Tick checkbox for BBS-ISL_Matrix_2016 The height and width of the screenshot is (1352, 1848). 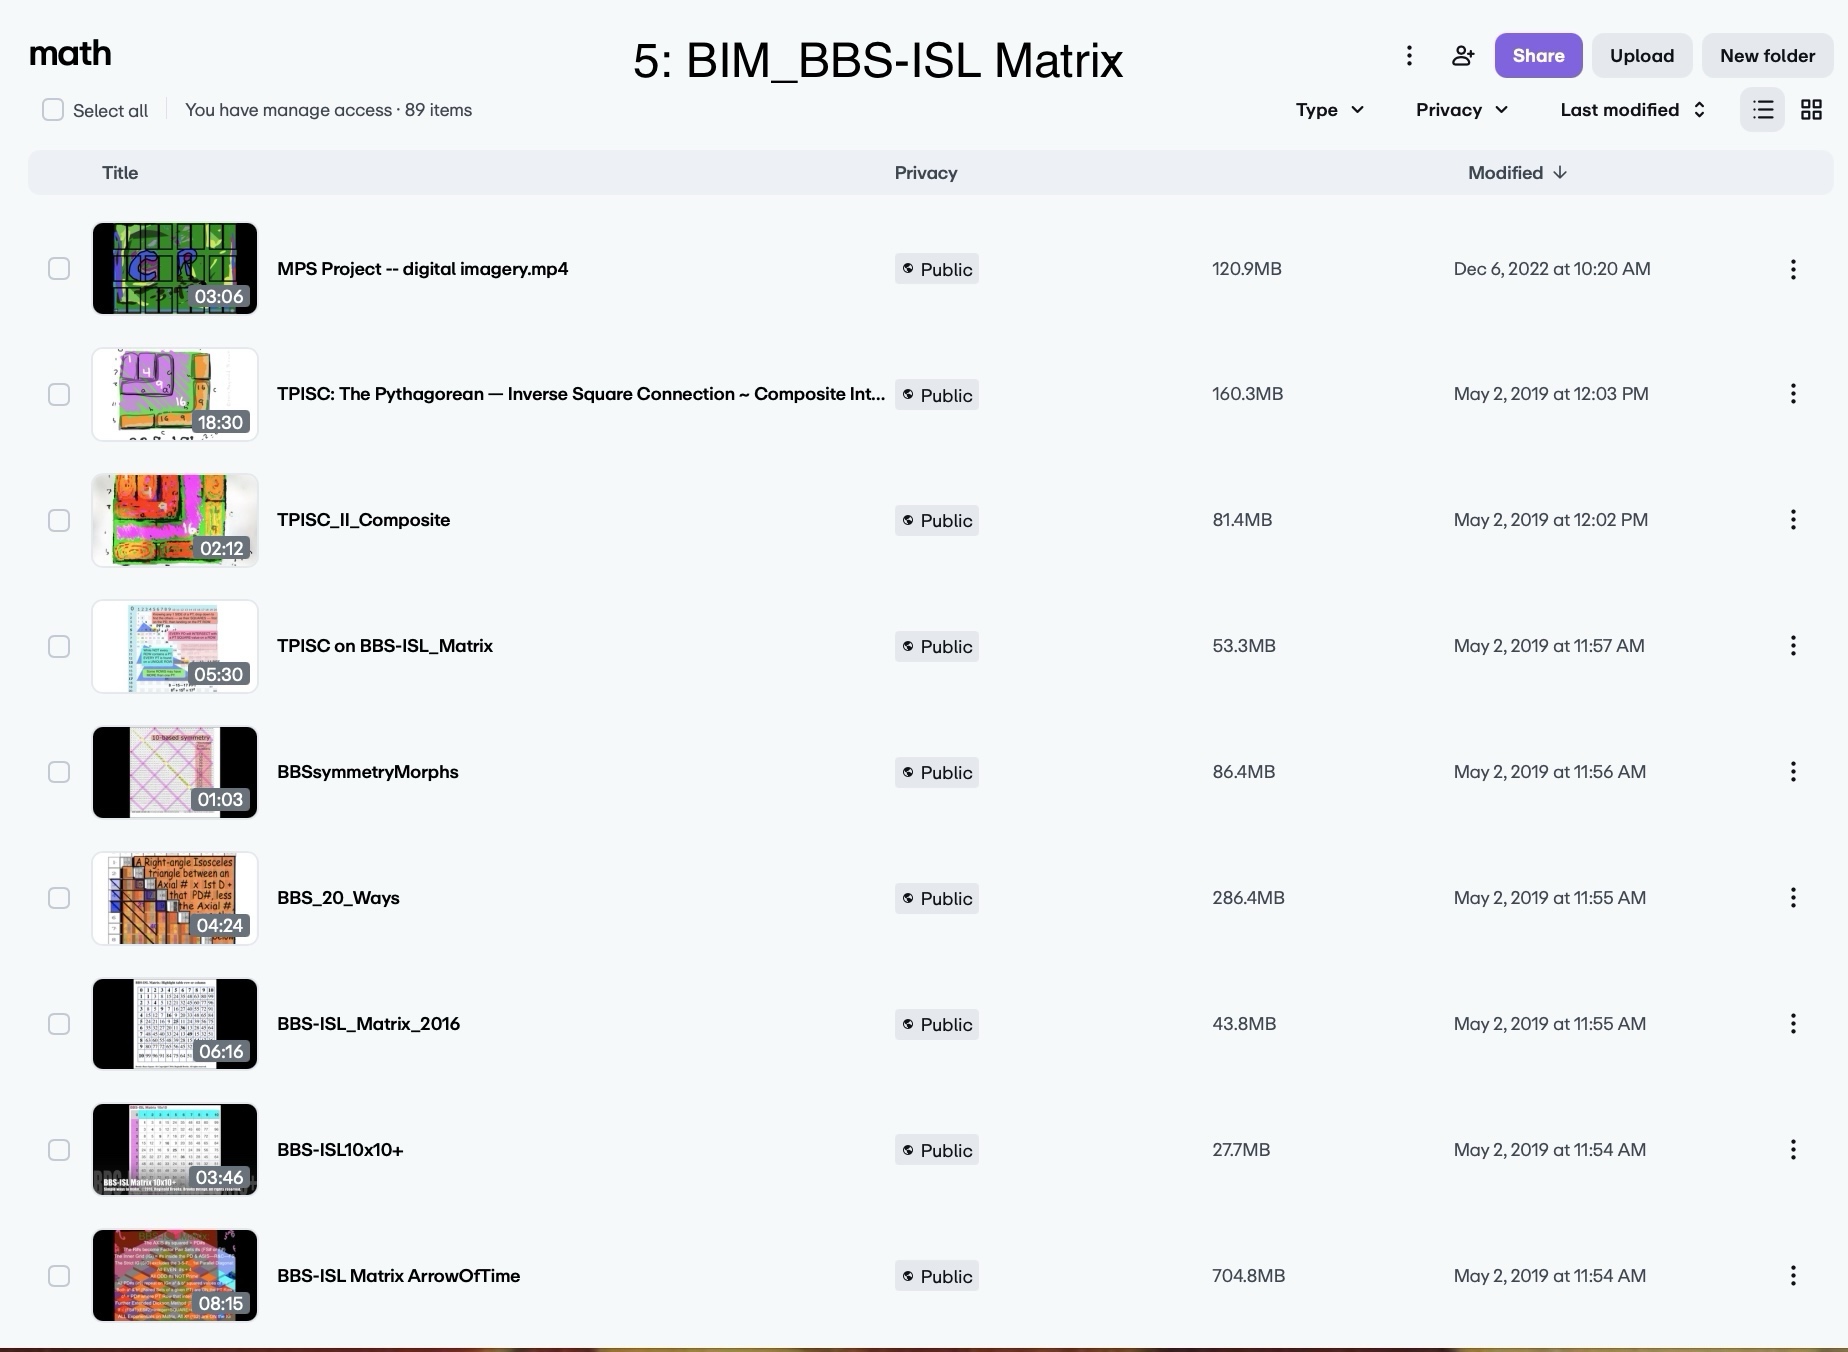click(59, 1024)
